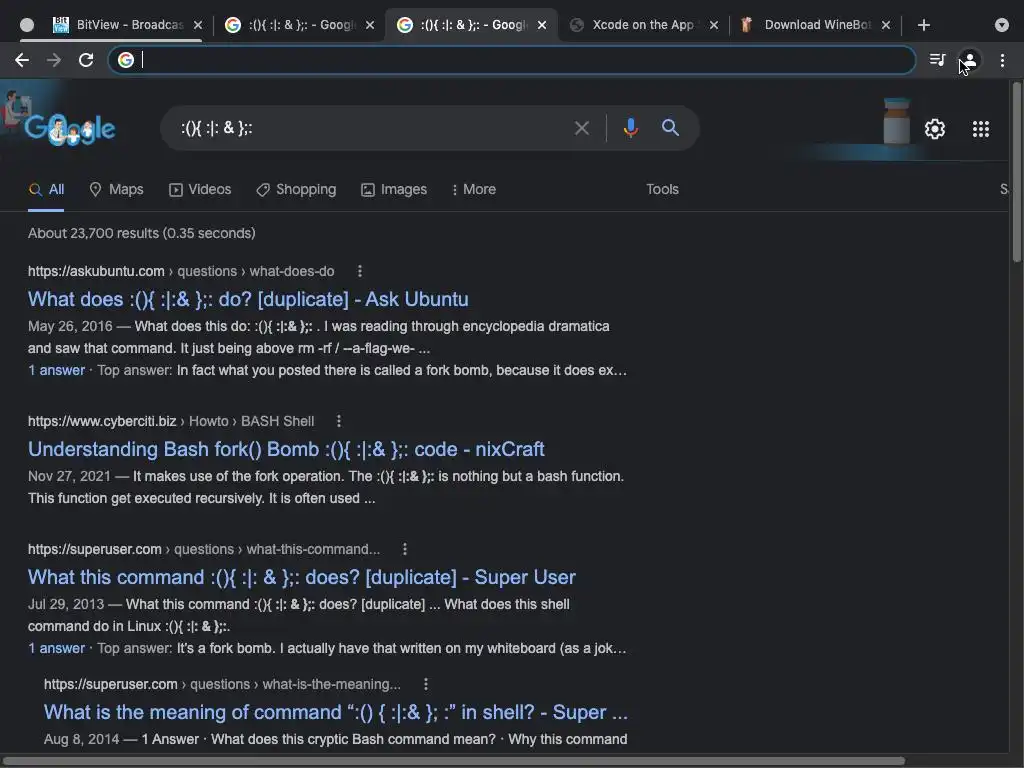Click the vertical page scrollbar

1016,172
